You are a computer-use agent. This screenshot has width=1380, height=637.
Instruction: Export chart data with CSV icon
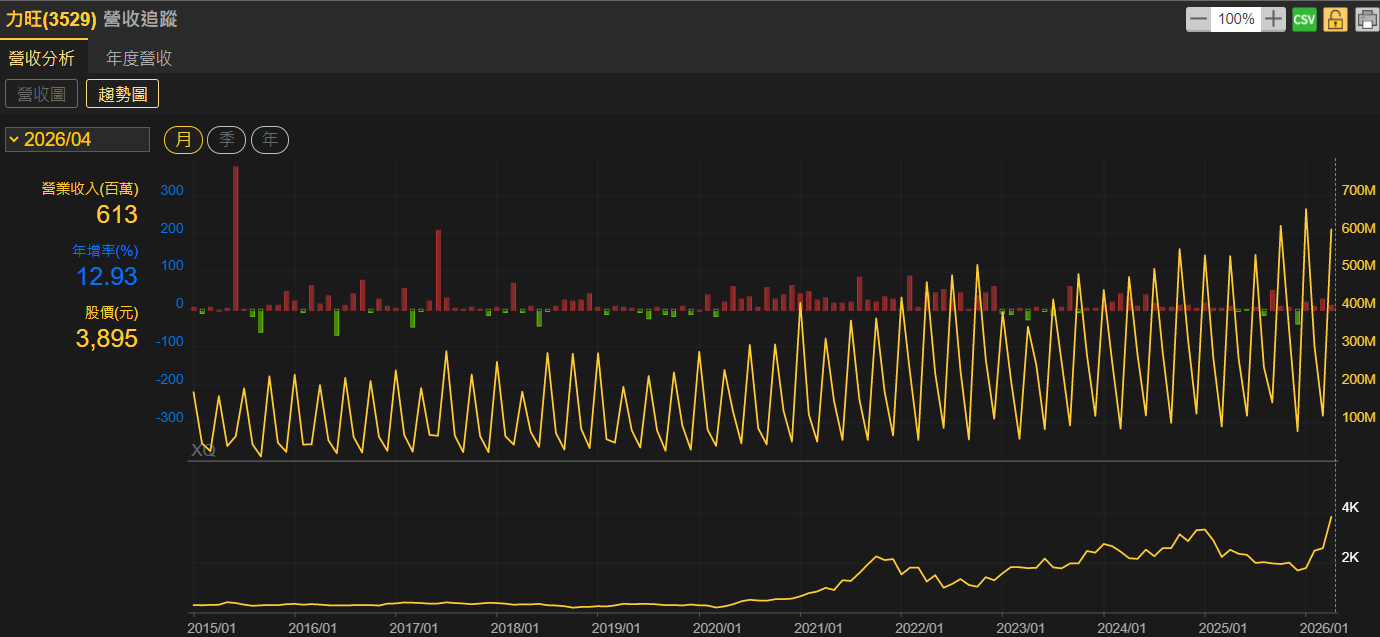pyautogui.click(x=1304, y=19)
